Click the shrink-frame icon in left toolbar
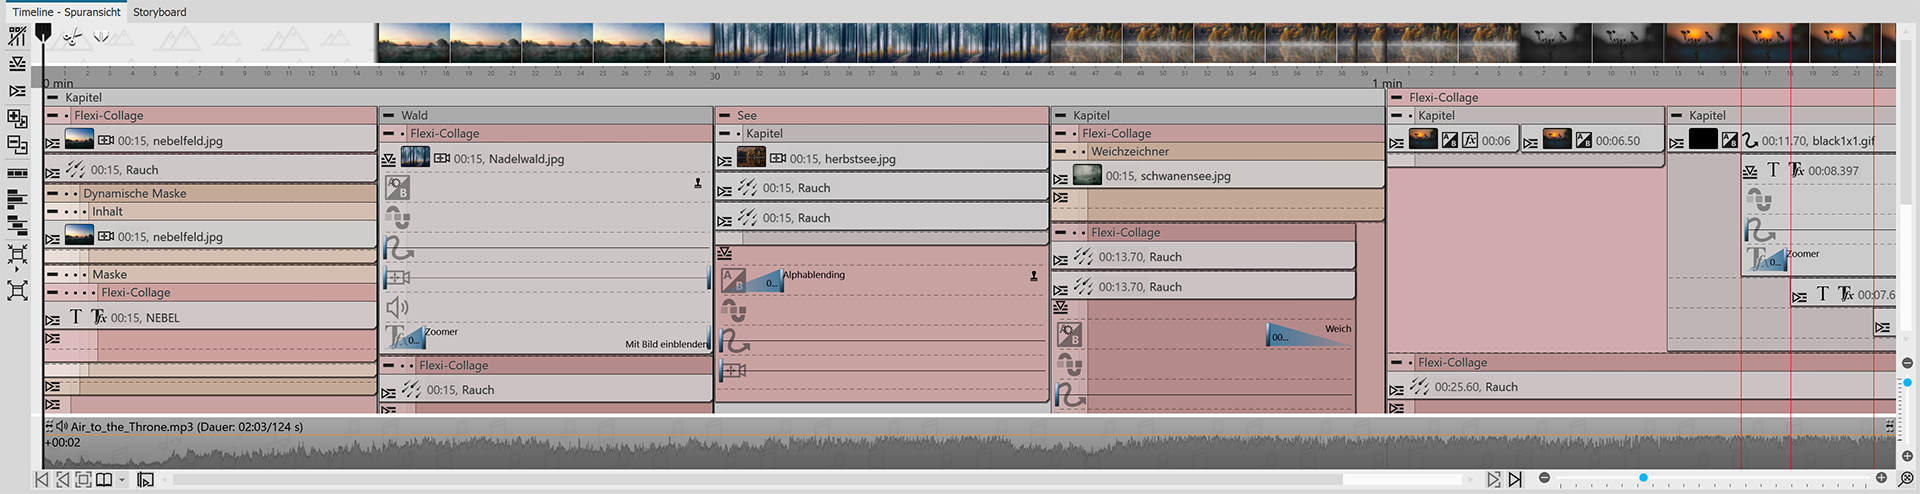Image resolution: width=1920 pixels, height=494 pixels. (17, 255)
